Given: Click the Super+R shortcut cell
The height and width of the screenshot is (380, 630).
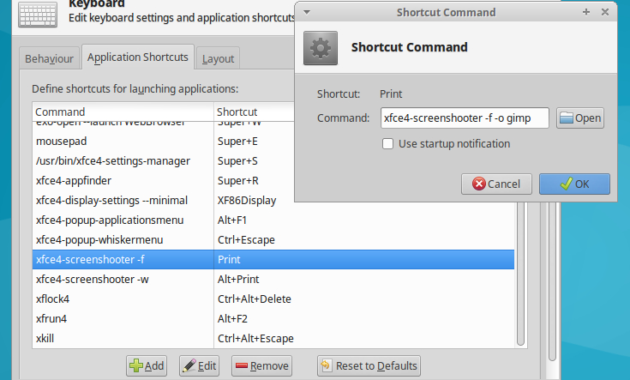Looking at the screenshot, I should pyautogui.click(x=238, y=181).
